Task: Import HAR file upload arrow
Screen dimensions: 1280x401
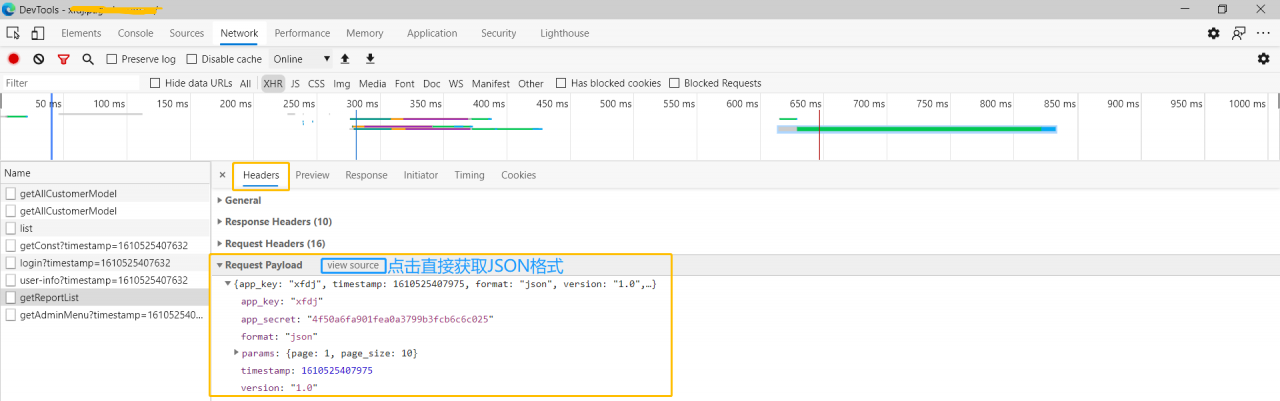Action: [x=345, y=59]
